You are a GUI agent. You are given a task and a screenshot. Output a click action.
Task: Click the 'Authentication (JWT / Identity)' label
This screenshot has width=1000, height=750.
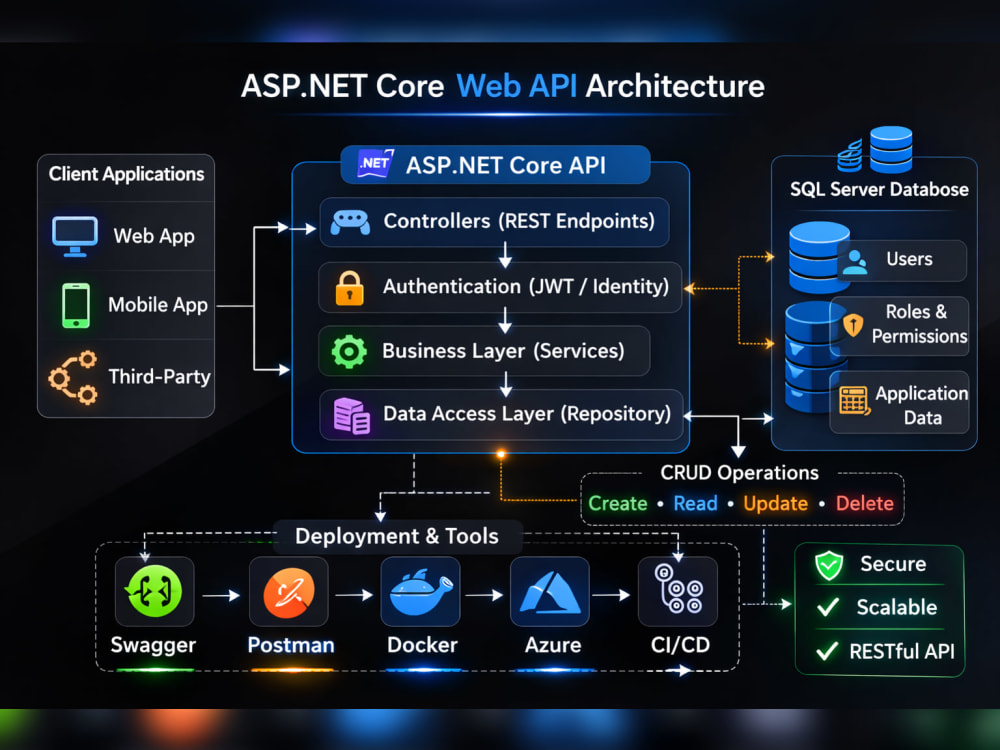coord(526,286)
